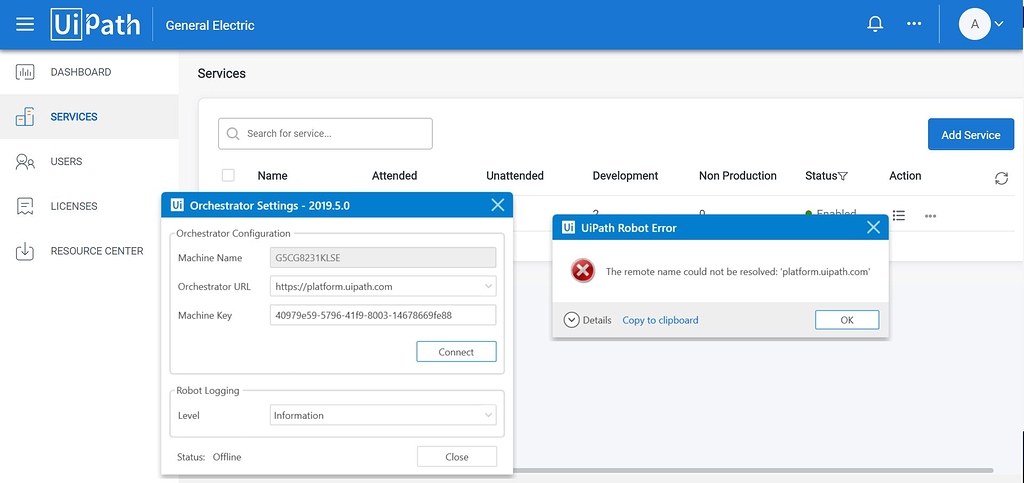This screenshot has height=483, width=1024.
Task: Open Resource Center in sidebar
Action: click(97, 251)
